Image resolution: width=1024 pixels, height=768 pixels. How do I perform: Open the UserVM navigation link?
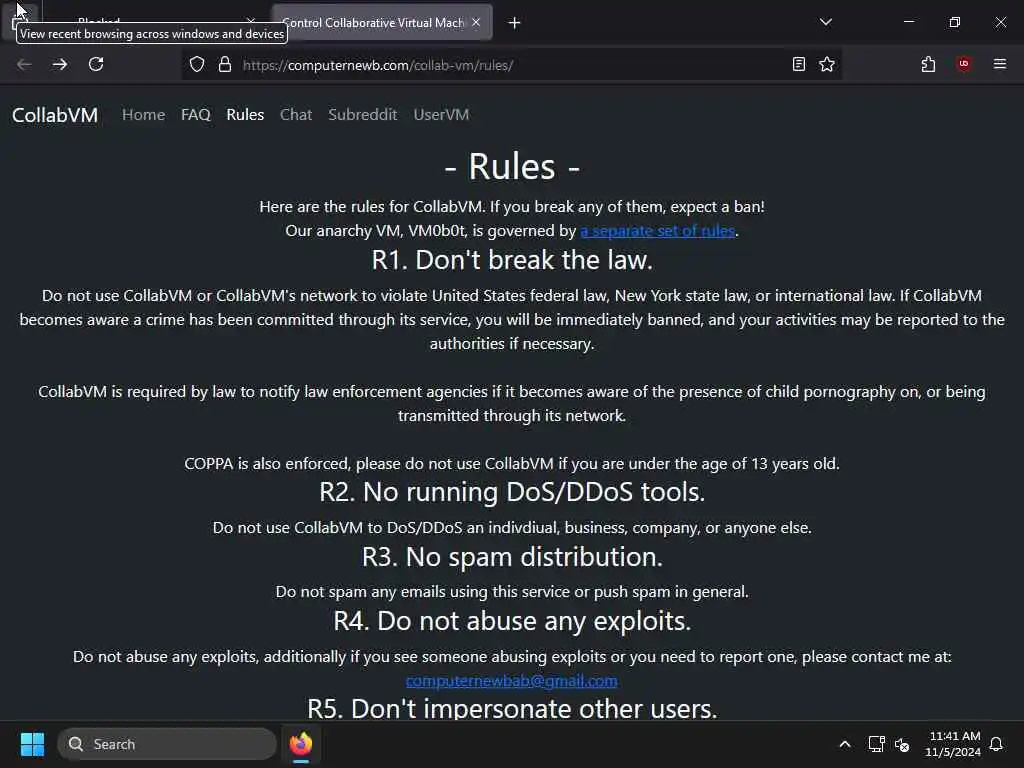pyautogui.click(x=441, y=115)
